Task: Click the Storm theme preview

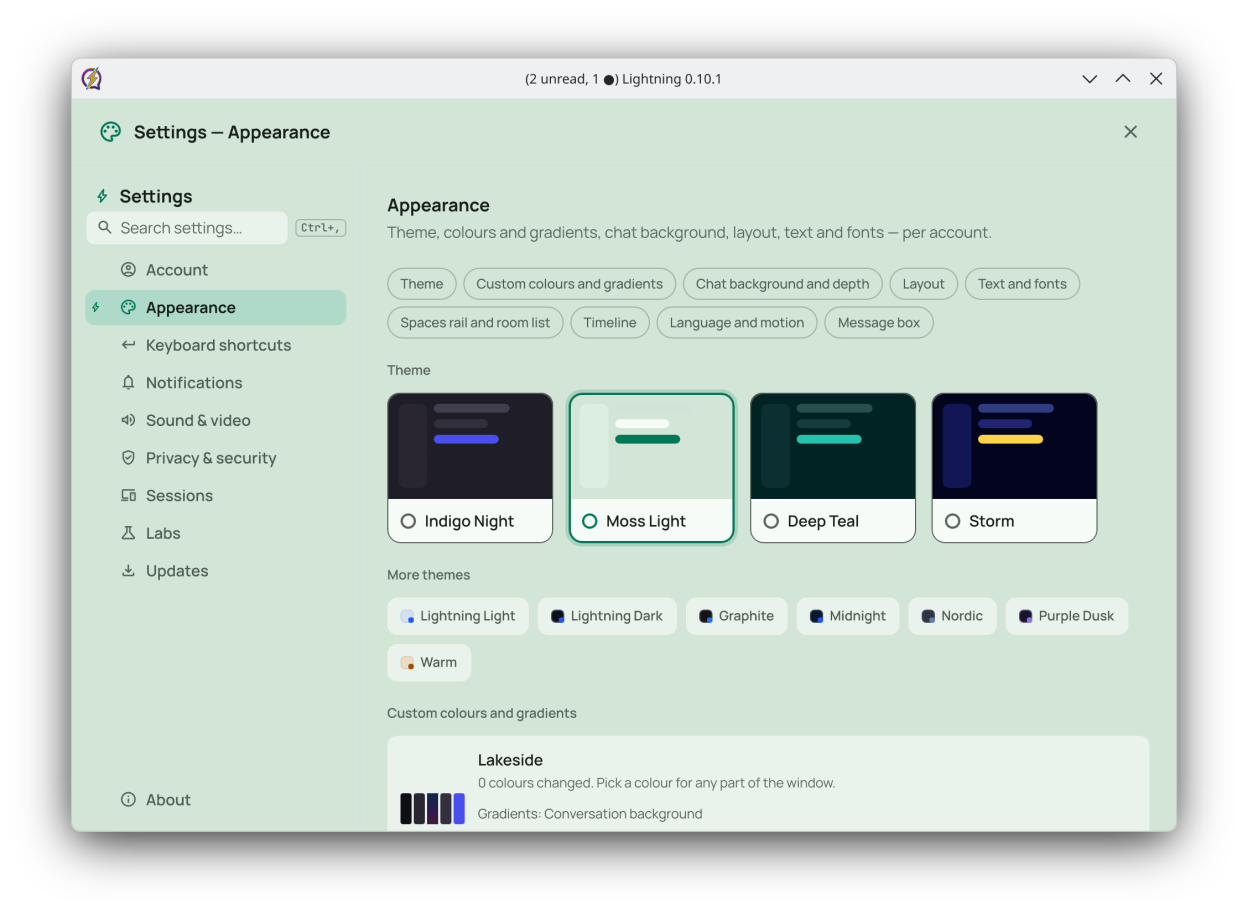Action: 1014,446
